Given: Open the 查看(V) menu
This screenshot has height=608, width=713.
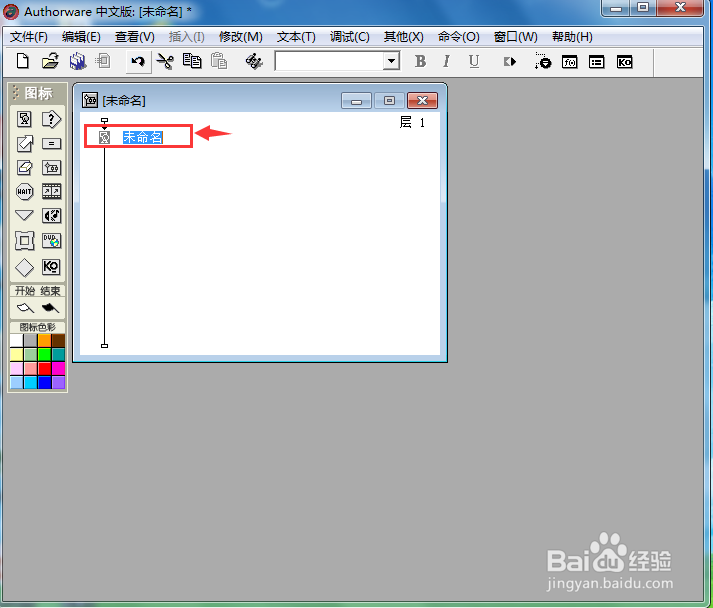Looking at the screenshot, I should [135, 37].
